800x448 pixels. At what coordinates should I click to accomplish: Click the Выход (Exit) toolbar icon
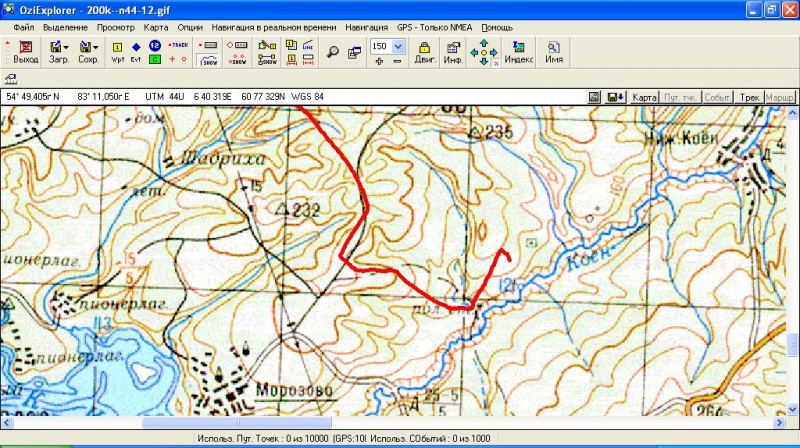tap(25, 52)
